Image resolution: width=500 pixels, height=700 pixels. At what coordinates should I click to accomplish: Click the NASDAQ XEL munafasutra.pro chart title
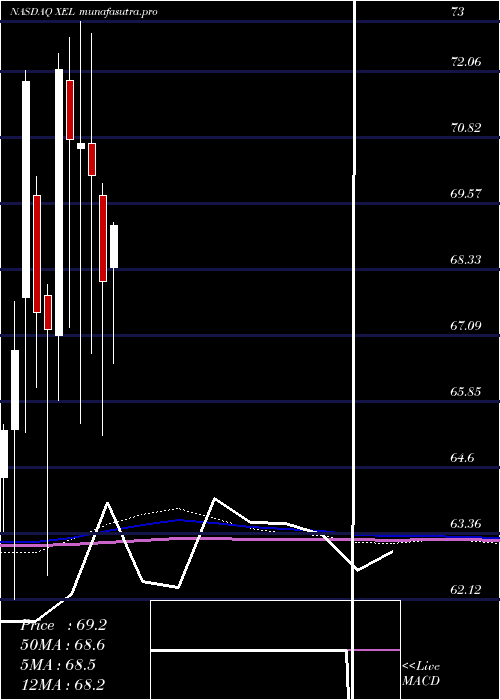click(83, 12)
